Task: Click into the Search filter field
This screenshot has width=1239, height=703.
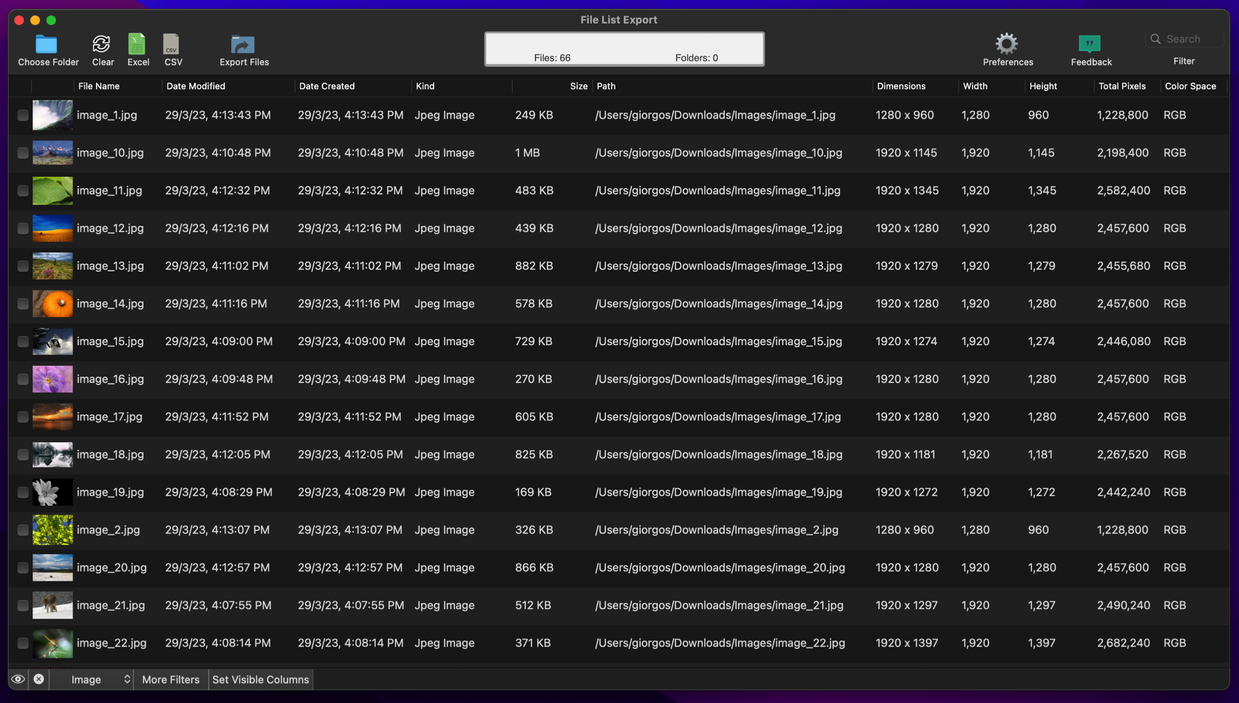Action: point(1184,39)
